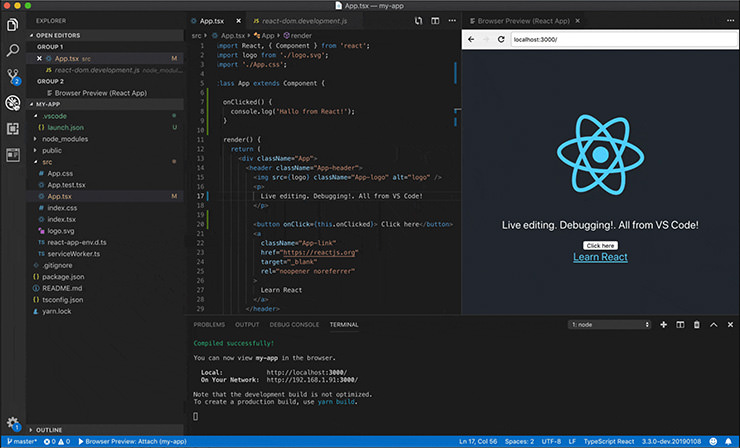The height and width of the screenshot is (448, 740).
Task: Open the Search view in activity bar
Action: pyautogui.click(x=12, y=49)
